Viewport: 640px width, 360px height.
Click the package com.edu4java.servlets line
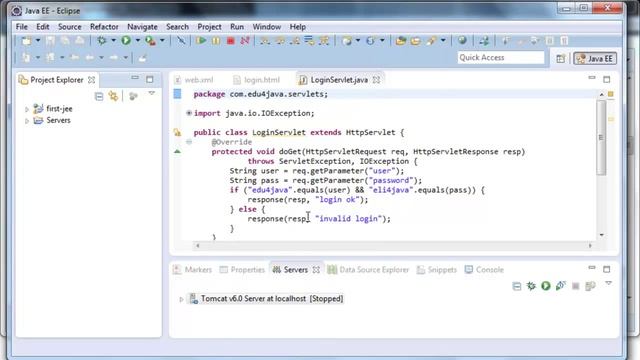(x=260, y=94)
